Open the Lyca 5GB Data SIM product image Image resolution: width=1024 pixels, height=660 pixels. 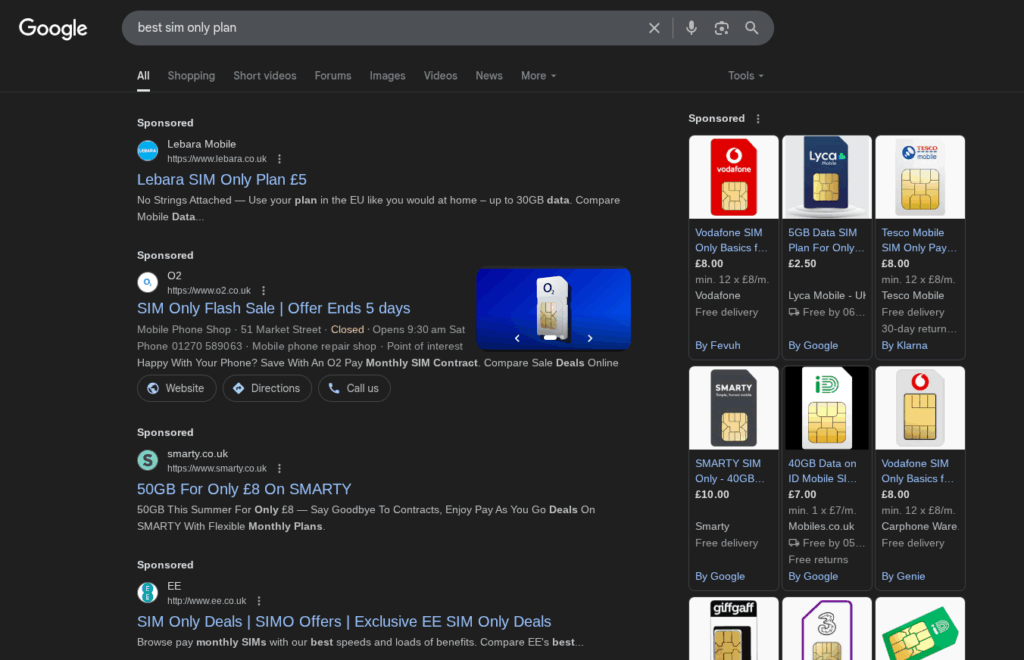tap(827, 177)
